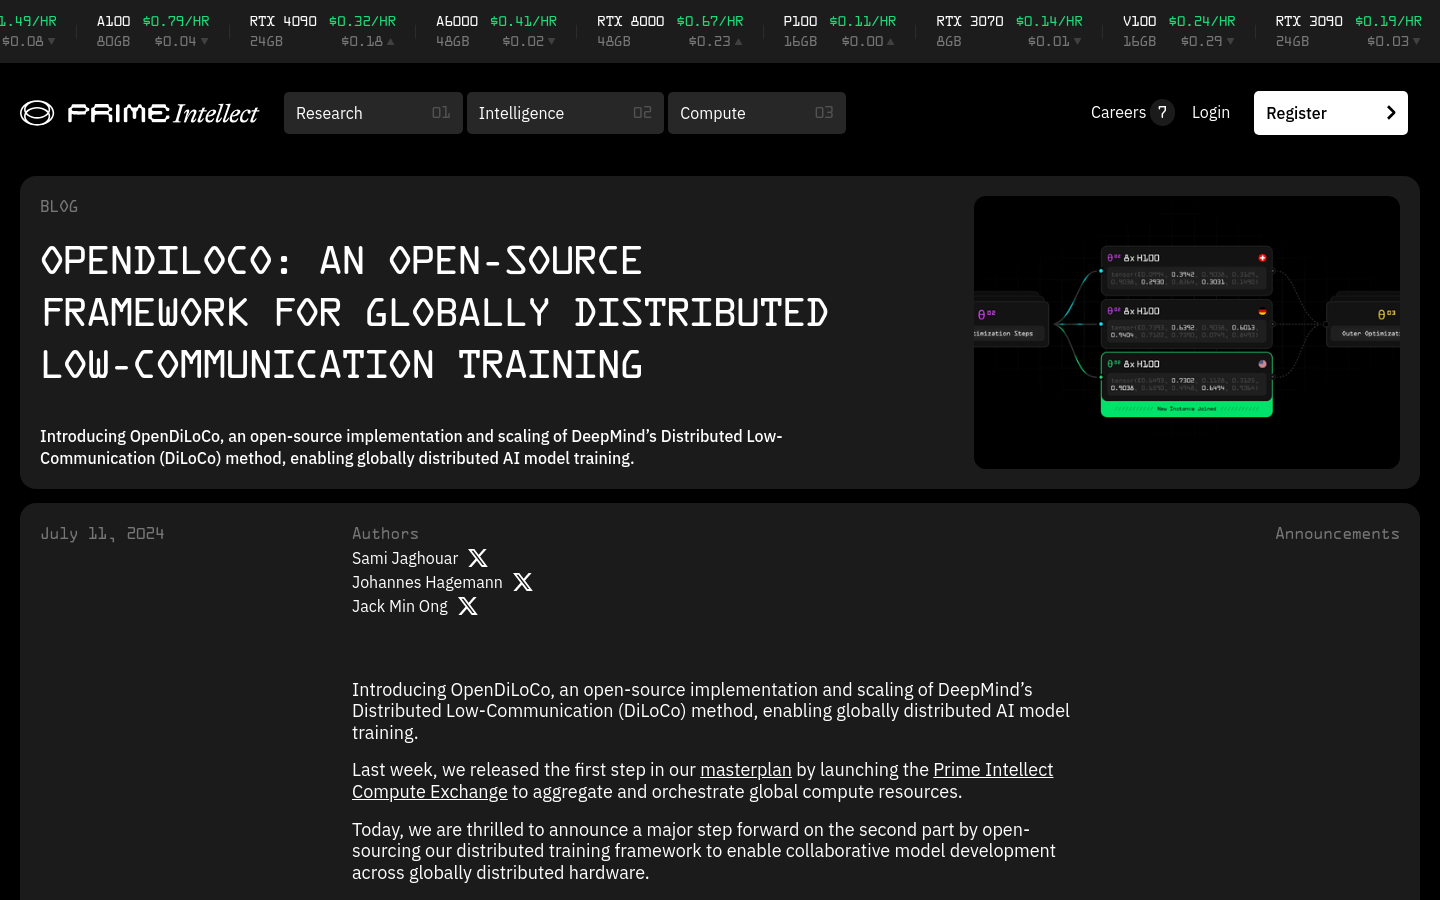Screen dimensions: 1440x900
Task: Click the RTX 3070 ticker entry
Action: click(1009, 31)
